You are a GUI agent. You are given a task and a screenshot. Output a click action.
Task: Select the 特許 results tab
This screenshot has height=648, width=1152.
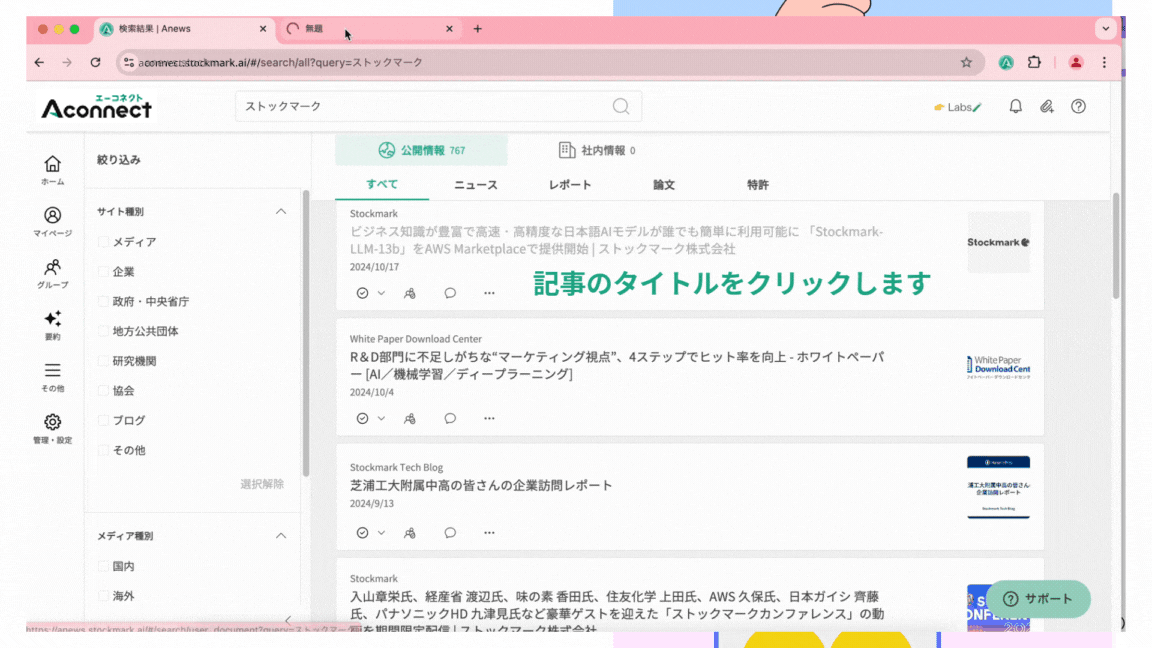(x=757, y=185)
